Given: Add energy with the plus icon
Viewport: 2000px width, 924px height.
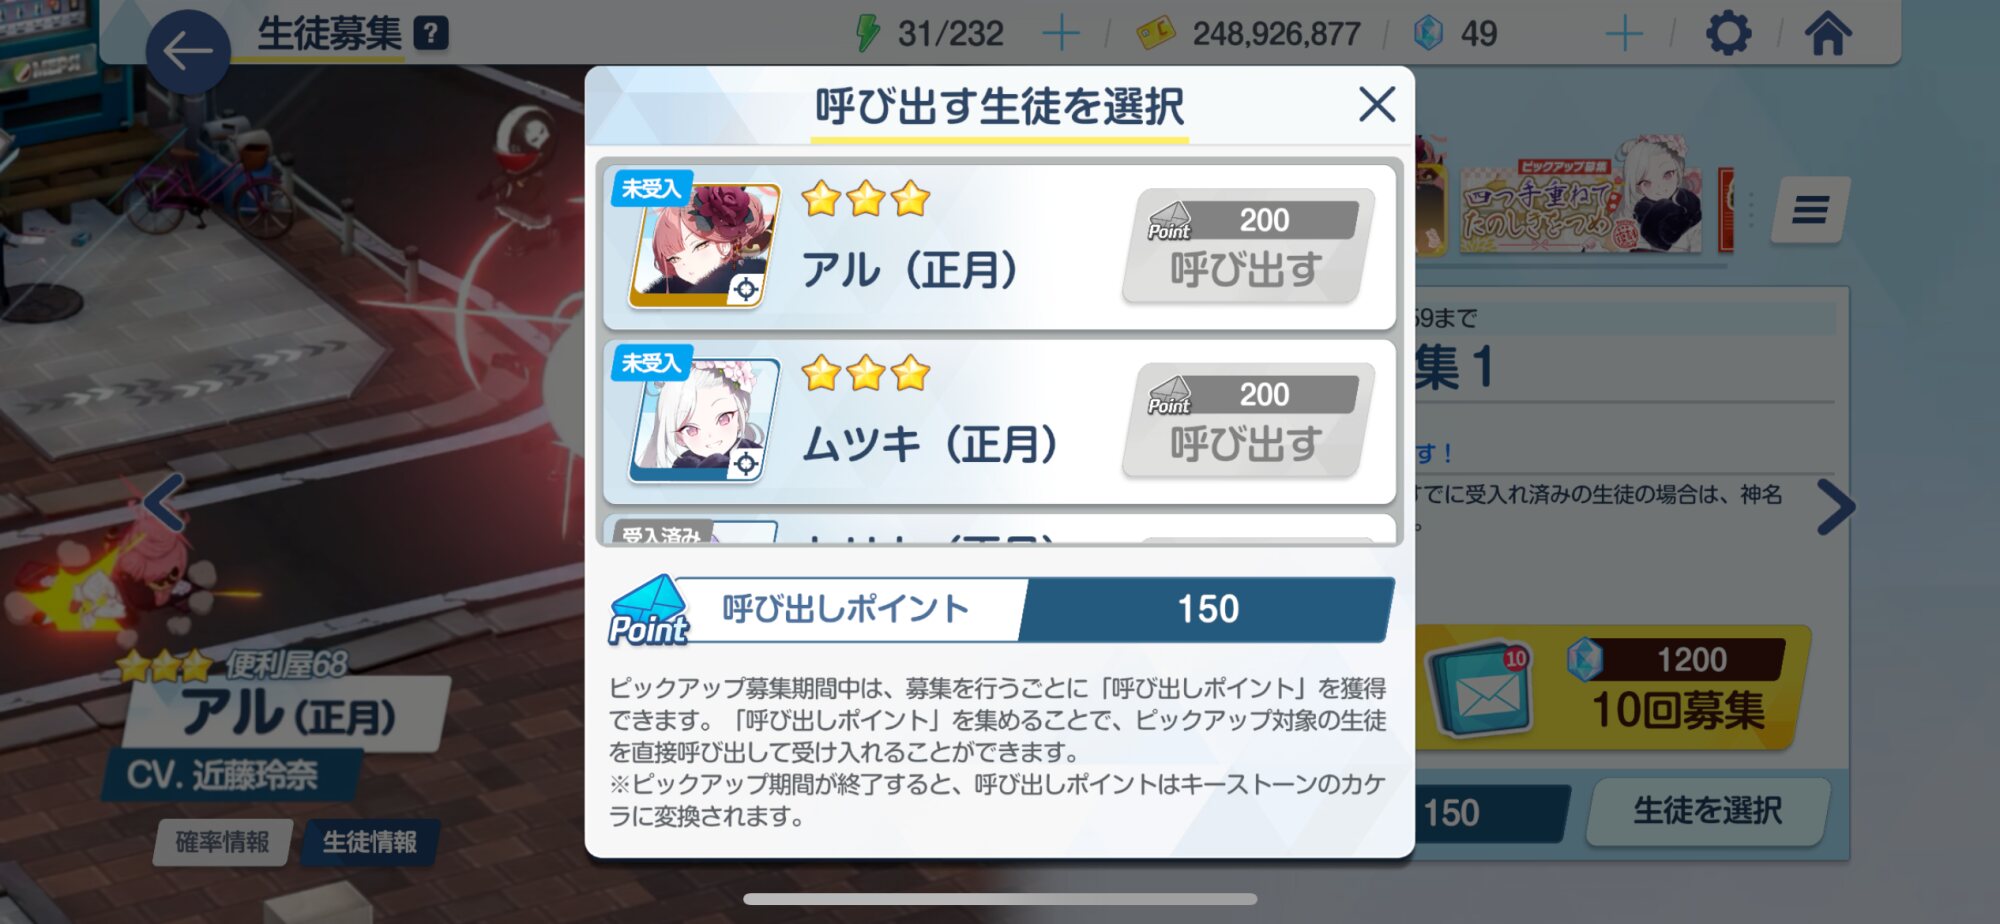Looking at the screenshot, I should click(1061, 34).
